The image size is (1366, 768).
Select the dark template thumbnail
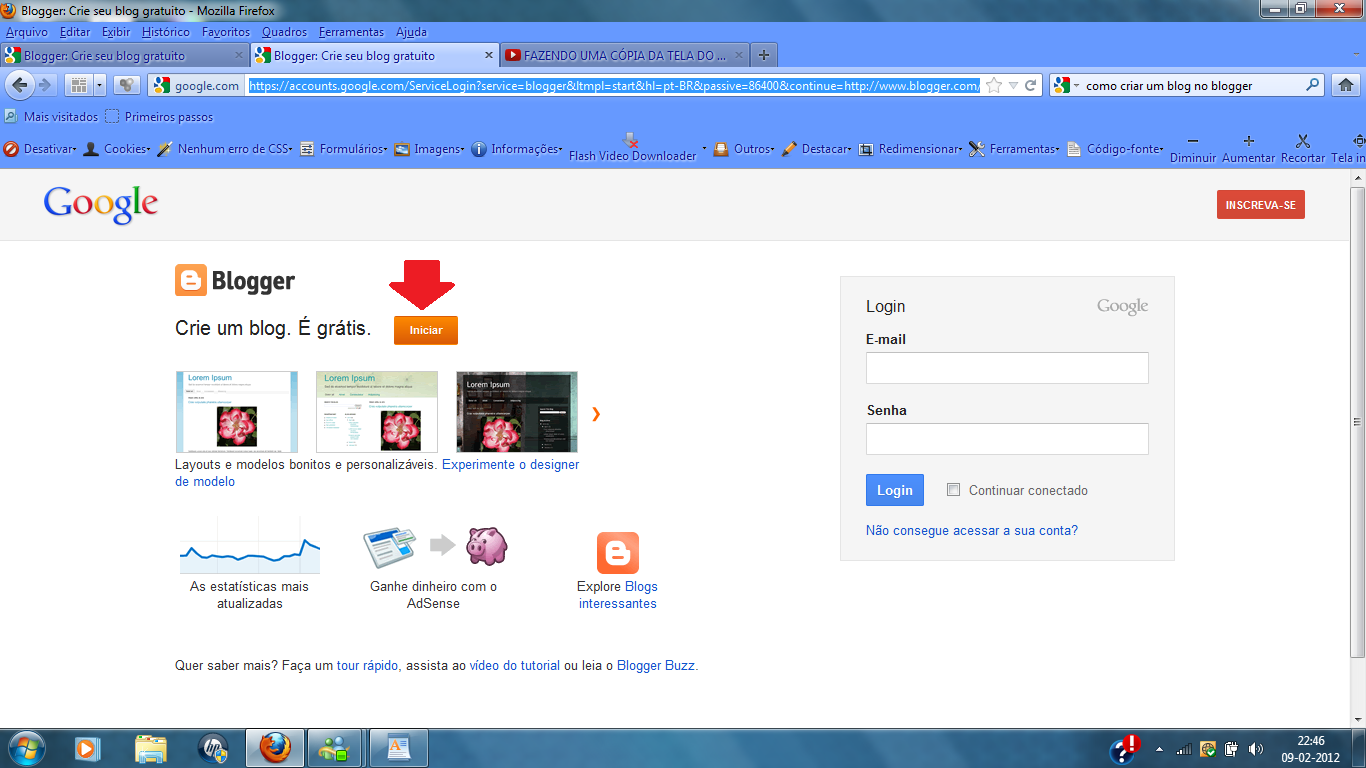pos(517,412)
